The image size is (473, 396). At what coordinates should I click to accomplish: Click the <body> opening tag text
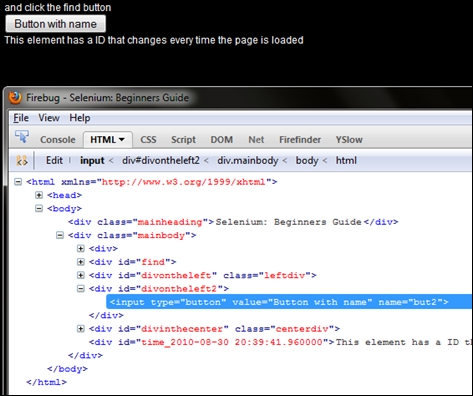[64, 209]
